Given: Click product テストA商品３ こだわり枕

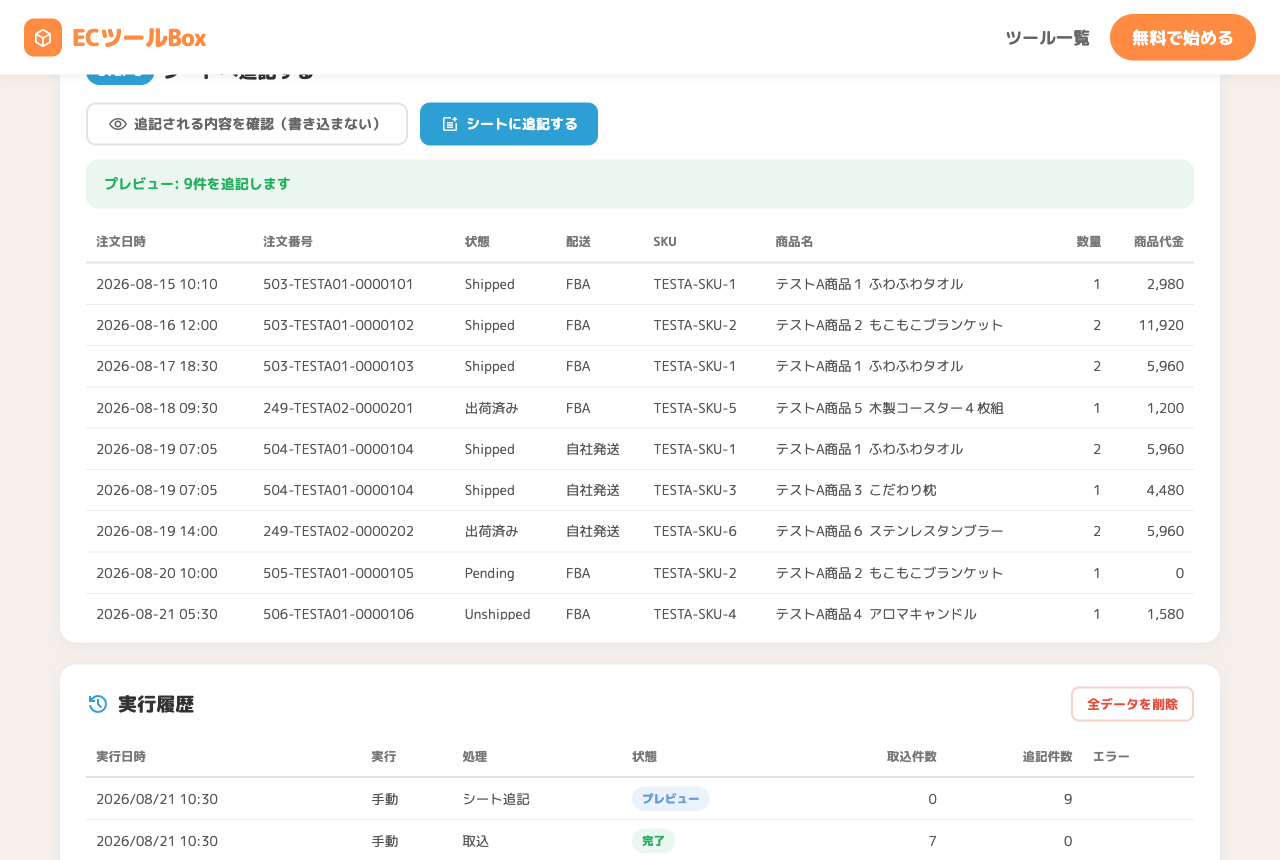Looking at the screenshot, I should (856, 490).
